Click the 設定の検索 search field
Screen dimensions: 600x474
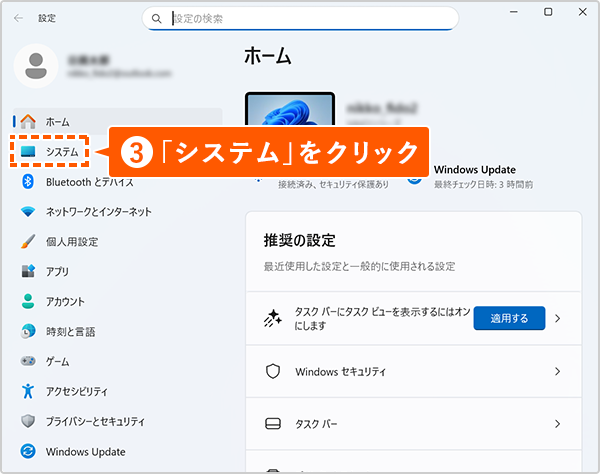300,18
